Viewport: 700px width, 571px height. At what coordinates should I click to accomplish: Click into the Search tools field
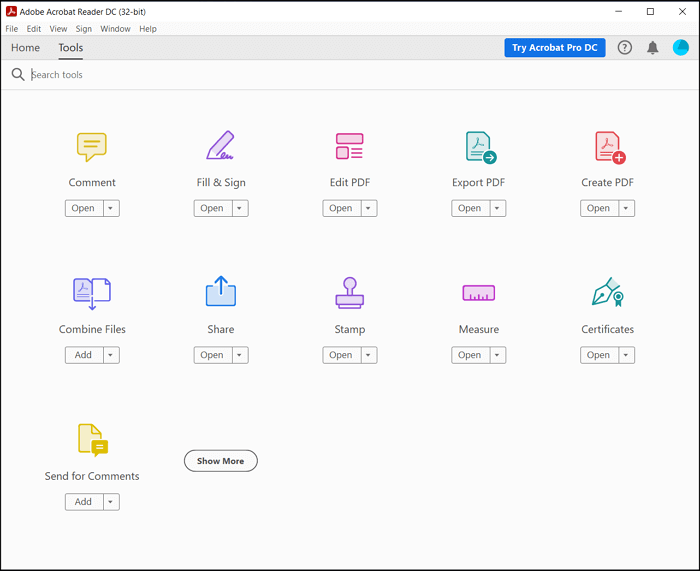click(200, 75)
